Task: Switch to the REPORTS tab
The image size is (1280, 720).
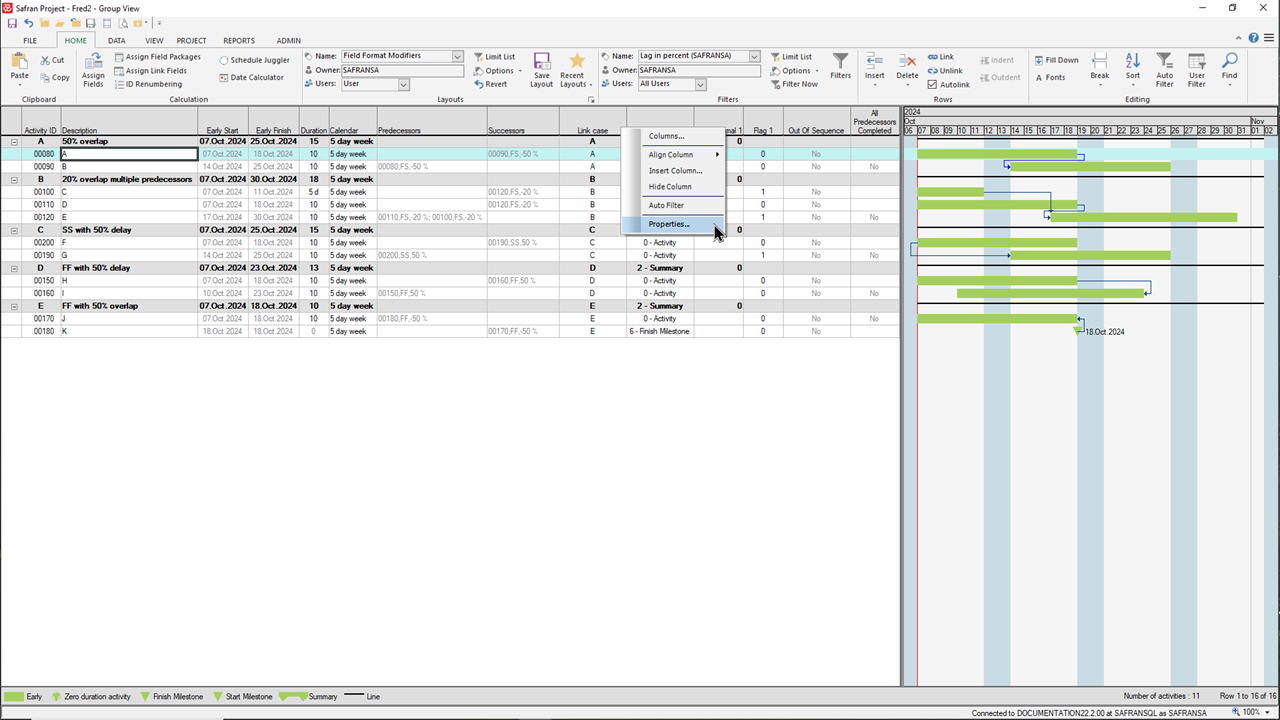Action: 239,41
